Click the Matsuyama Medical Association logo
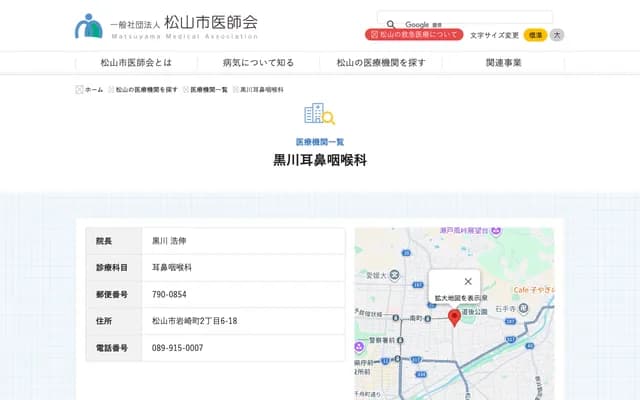The image size is (640, 400). pyautogui.click(x=166, y=24)
